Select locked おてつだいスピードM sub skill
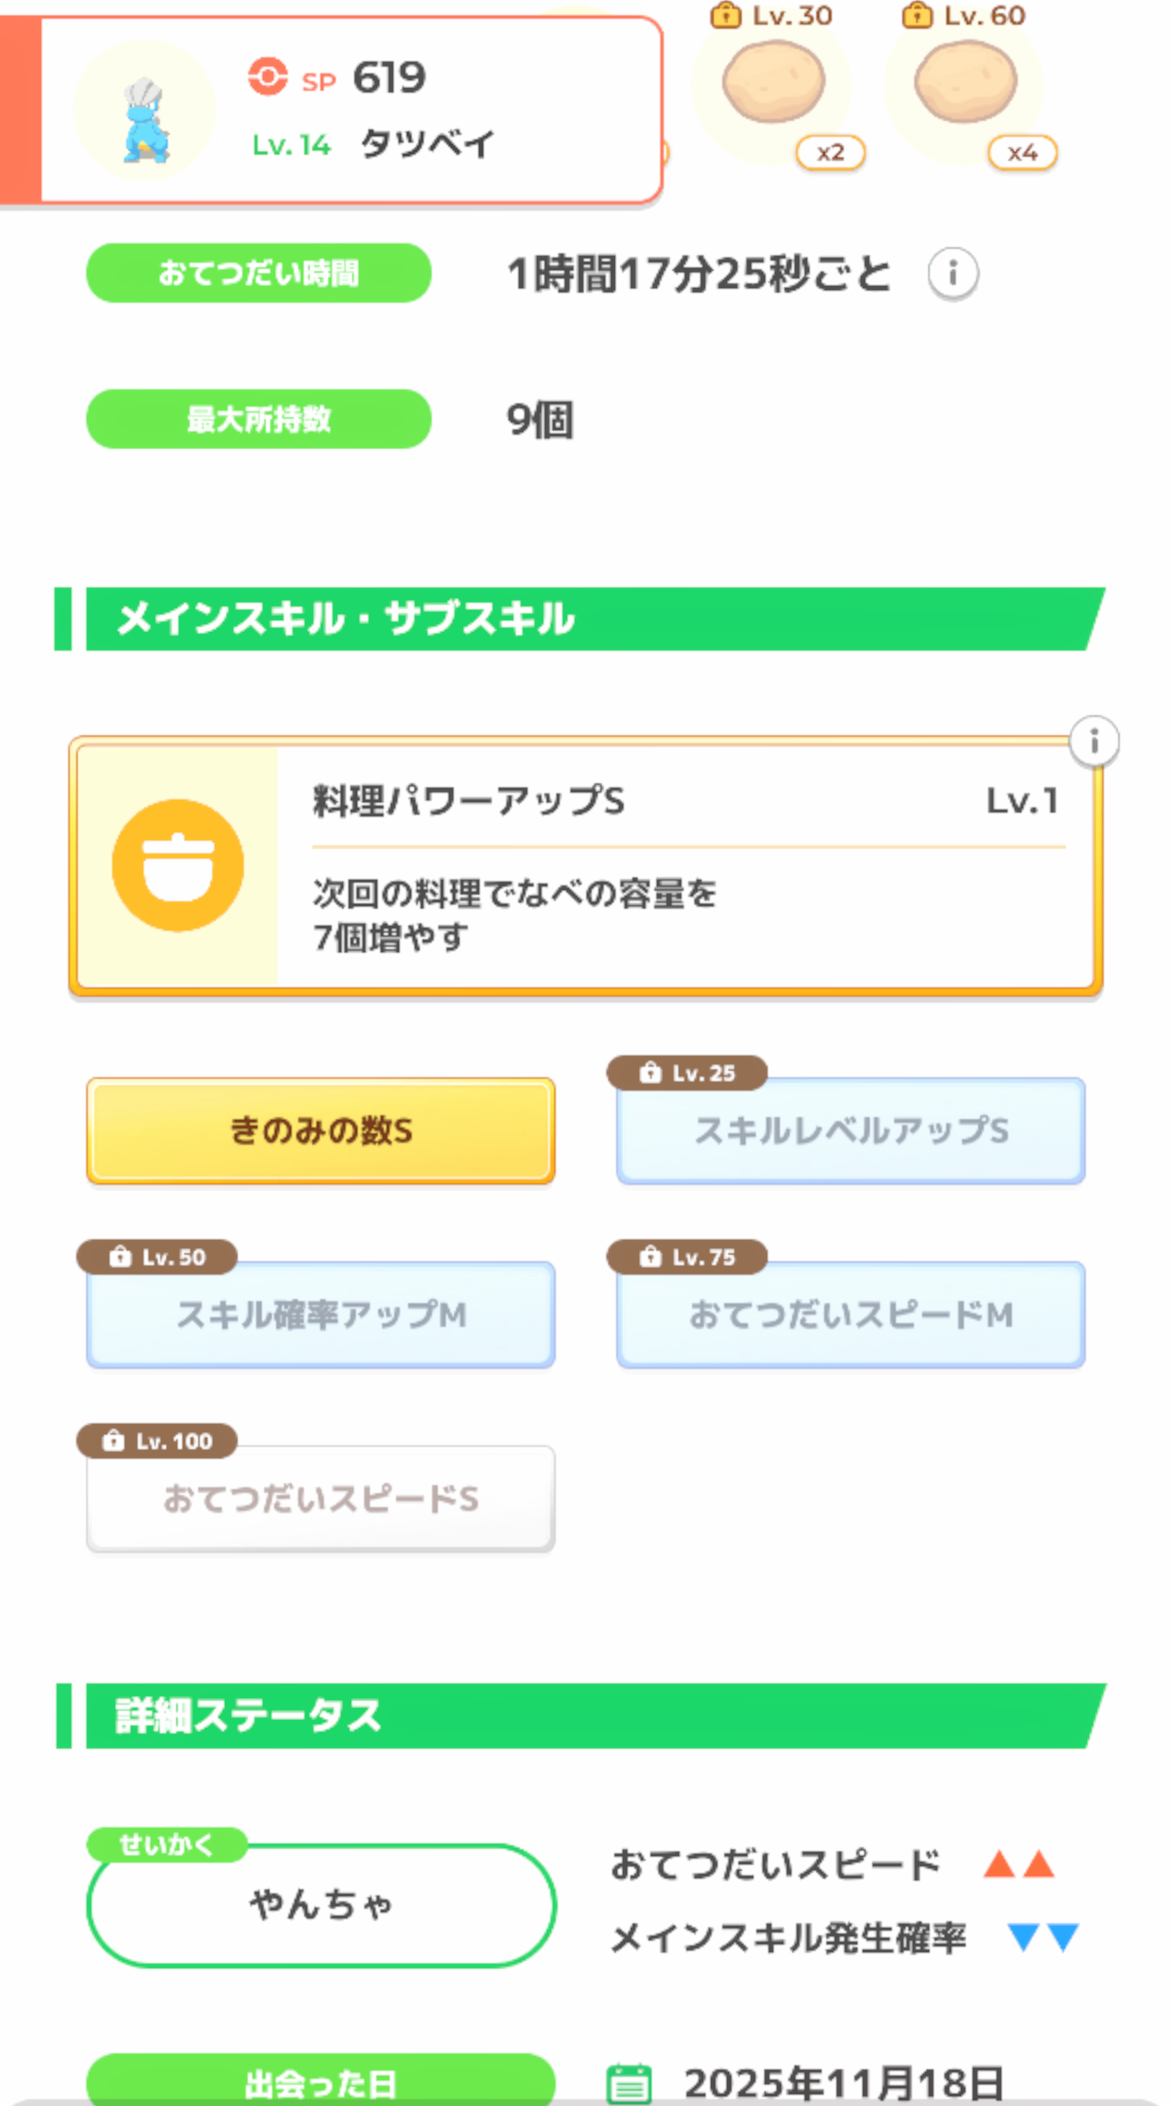 [x=850, y=1315]
